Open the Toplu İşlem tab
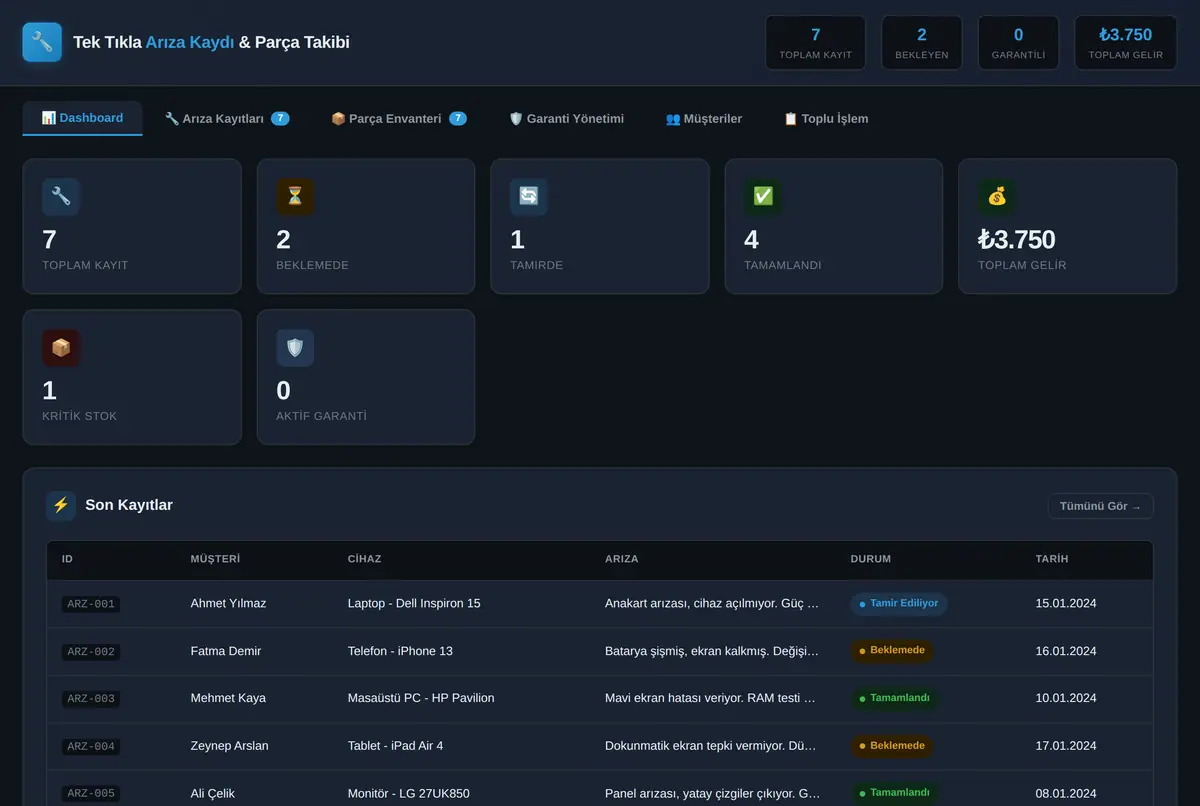Viewport: 1200px width, 806px height. 826,118
